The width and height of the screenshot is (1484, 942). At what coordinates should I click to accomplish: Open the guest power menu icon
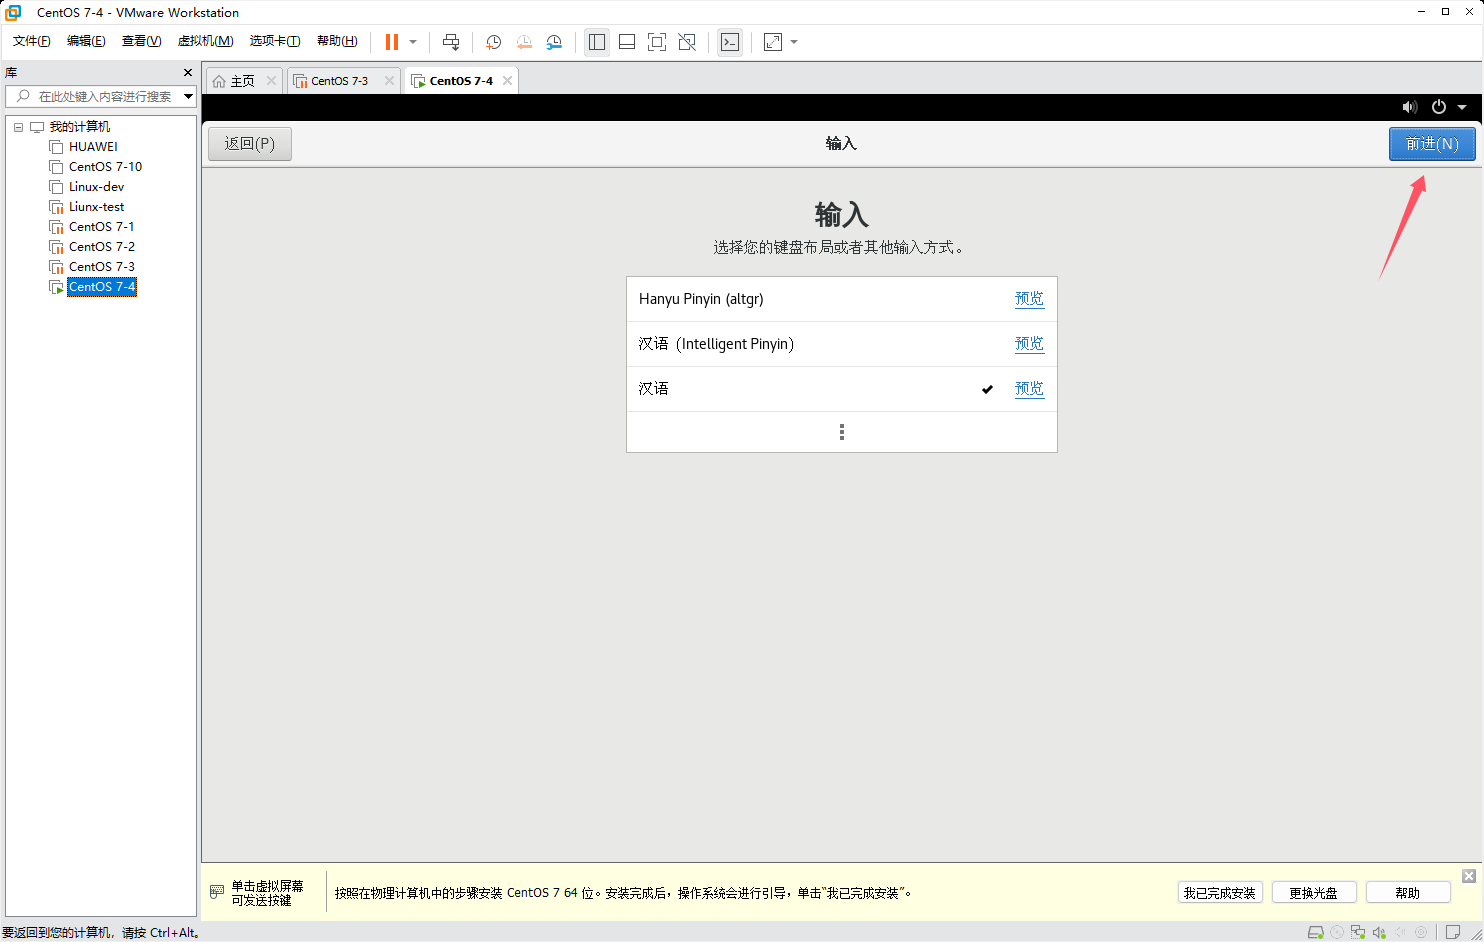point(1439,107)
